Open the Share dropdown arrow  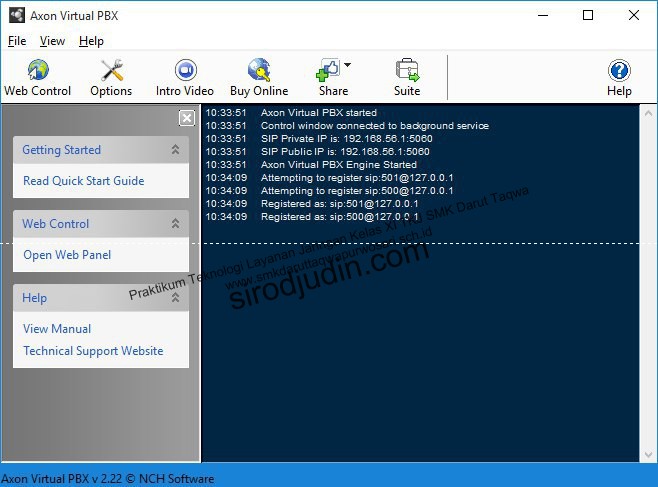[x=347, y=65]
